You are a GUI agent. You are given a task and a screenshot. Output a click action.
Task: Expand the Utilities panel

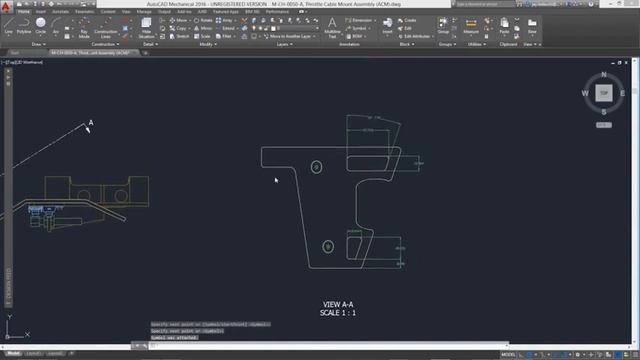pyautogui.click(x=477, y=44)
